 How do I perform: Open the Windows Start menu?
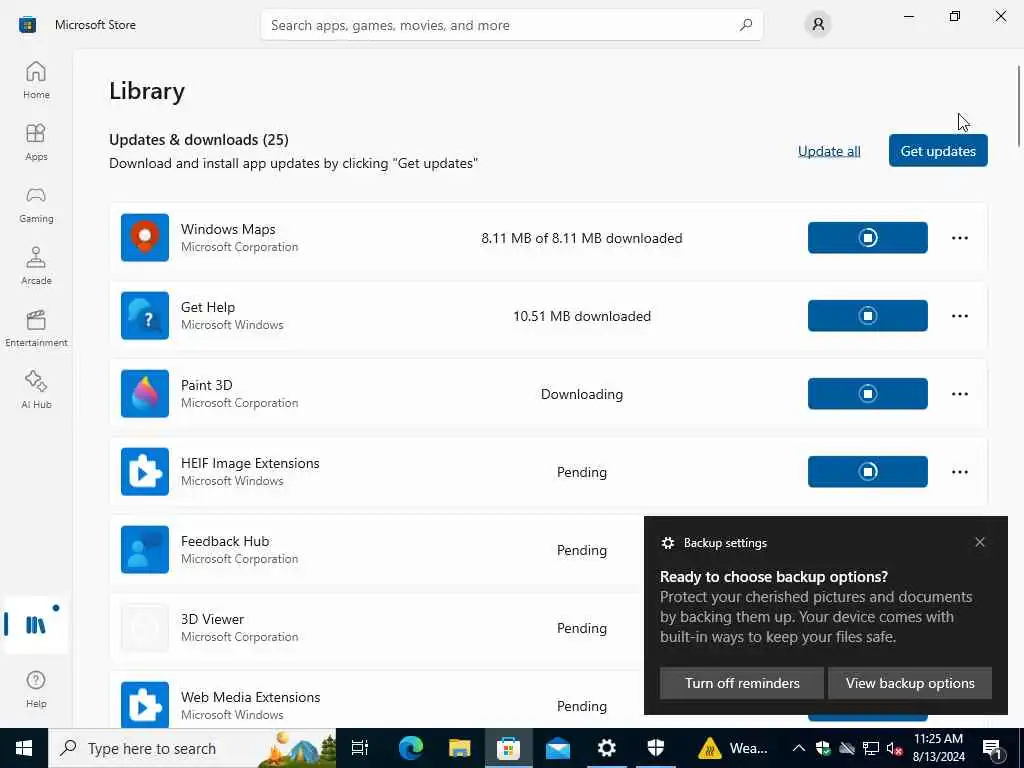click(24, 748)
